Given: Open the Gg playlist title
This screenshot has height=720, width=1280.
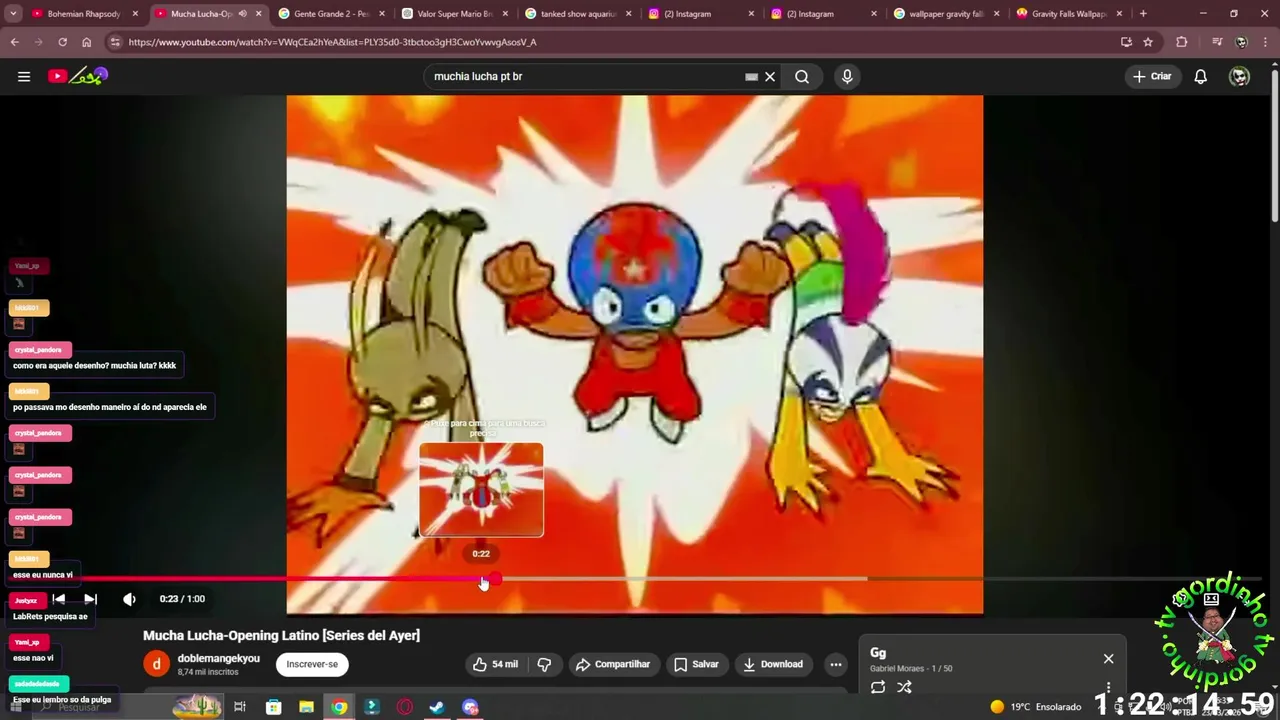Looking at the screenshot, I should 878,653.
